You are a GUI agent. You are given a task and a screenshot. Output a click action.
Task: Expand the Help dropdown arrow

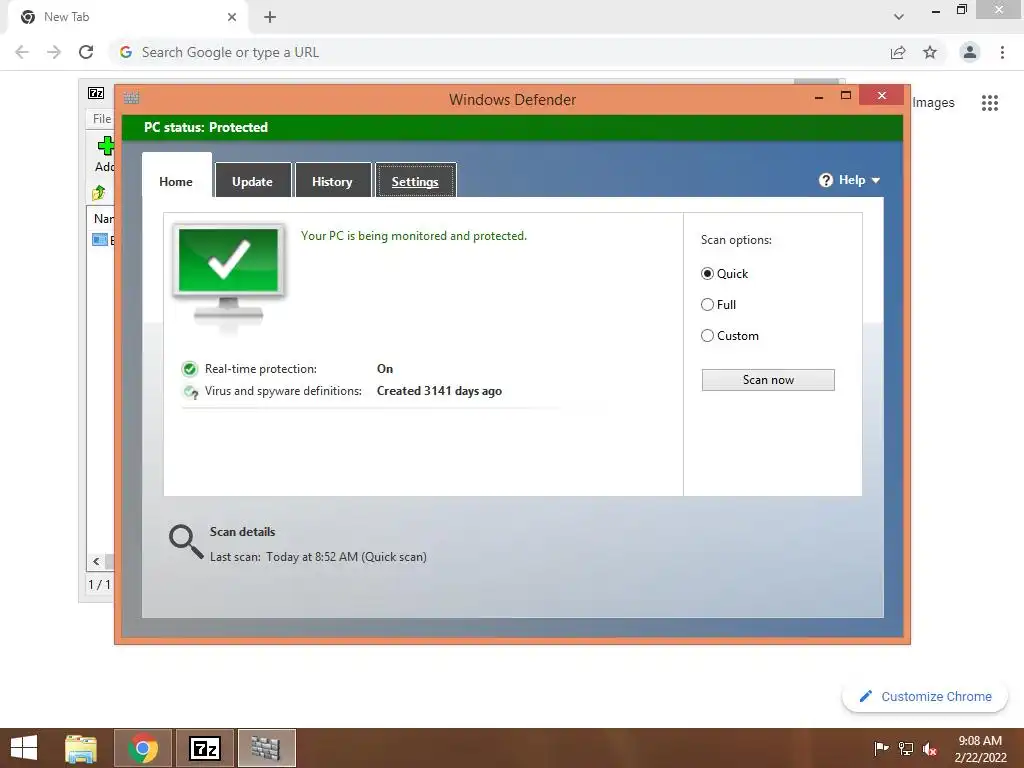coord(876,180)
